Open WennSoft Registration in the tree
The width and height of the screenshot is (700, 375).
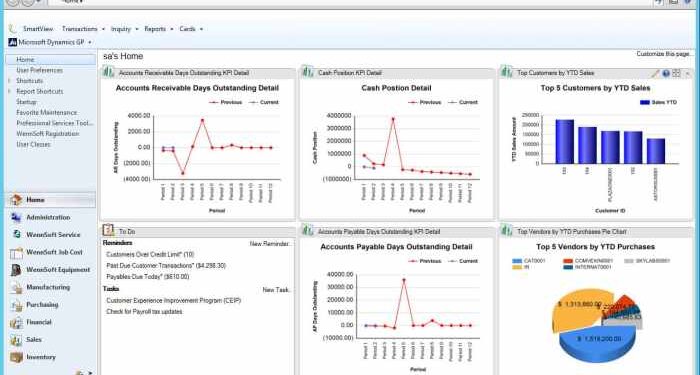click(x=47, y=134)
